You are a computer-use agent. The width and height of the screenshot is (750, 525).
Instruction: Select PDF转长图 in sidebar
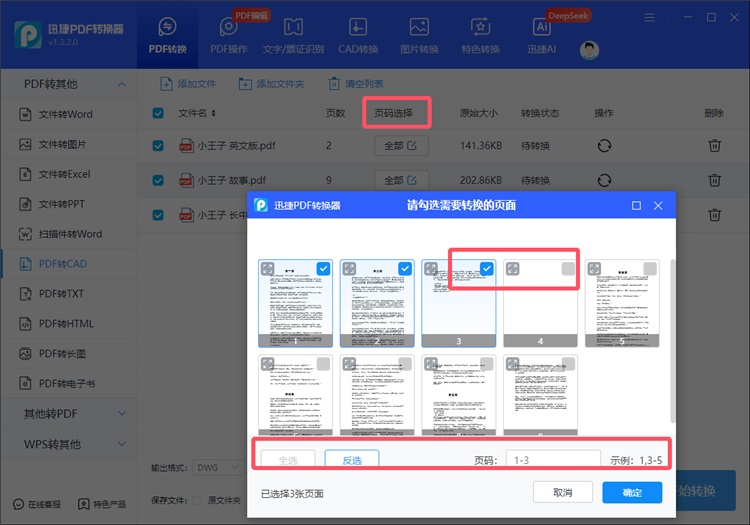pyautogui.click(x=69, y=354)
